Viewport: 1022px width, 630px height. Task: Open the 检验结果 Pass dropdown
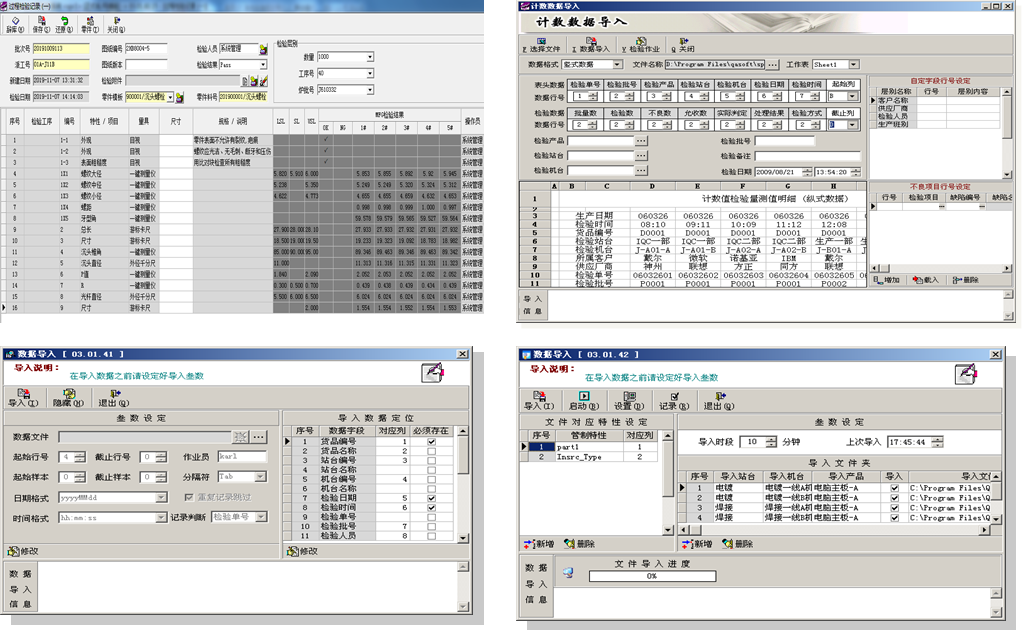click(263, 65)
